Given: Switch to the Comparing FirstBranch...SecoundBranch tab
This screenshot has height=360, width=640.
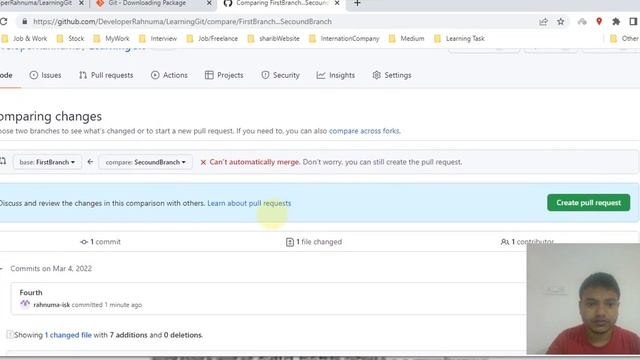Looking at the screenshot, I should click(282, 3).
